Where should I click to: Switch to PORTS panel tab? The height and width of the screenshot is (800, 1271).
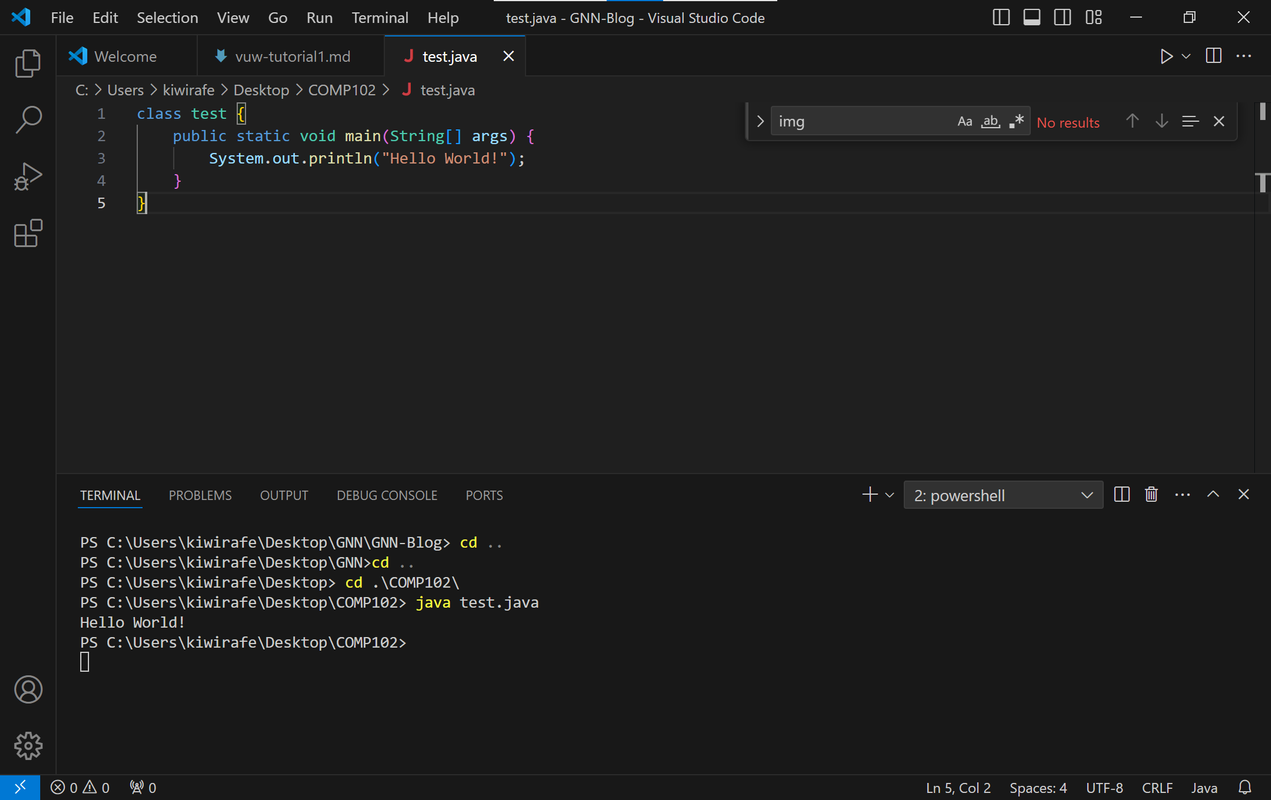click(484, 495)
